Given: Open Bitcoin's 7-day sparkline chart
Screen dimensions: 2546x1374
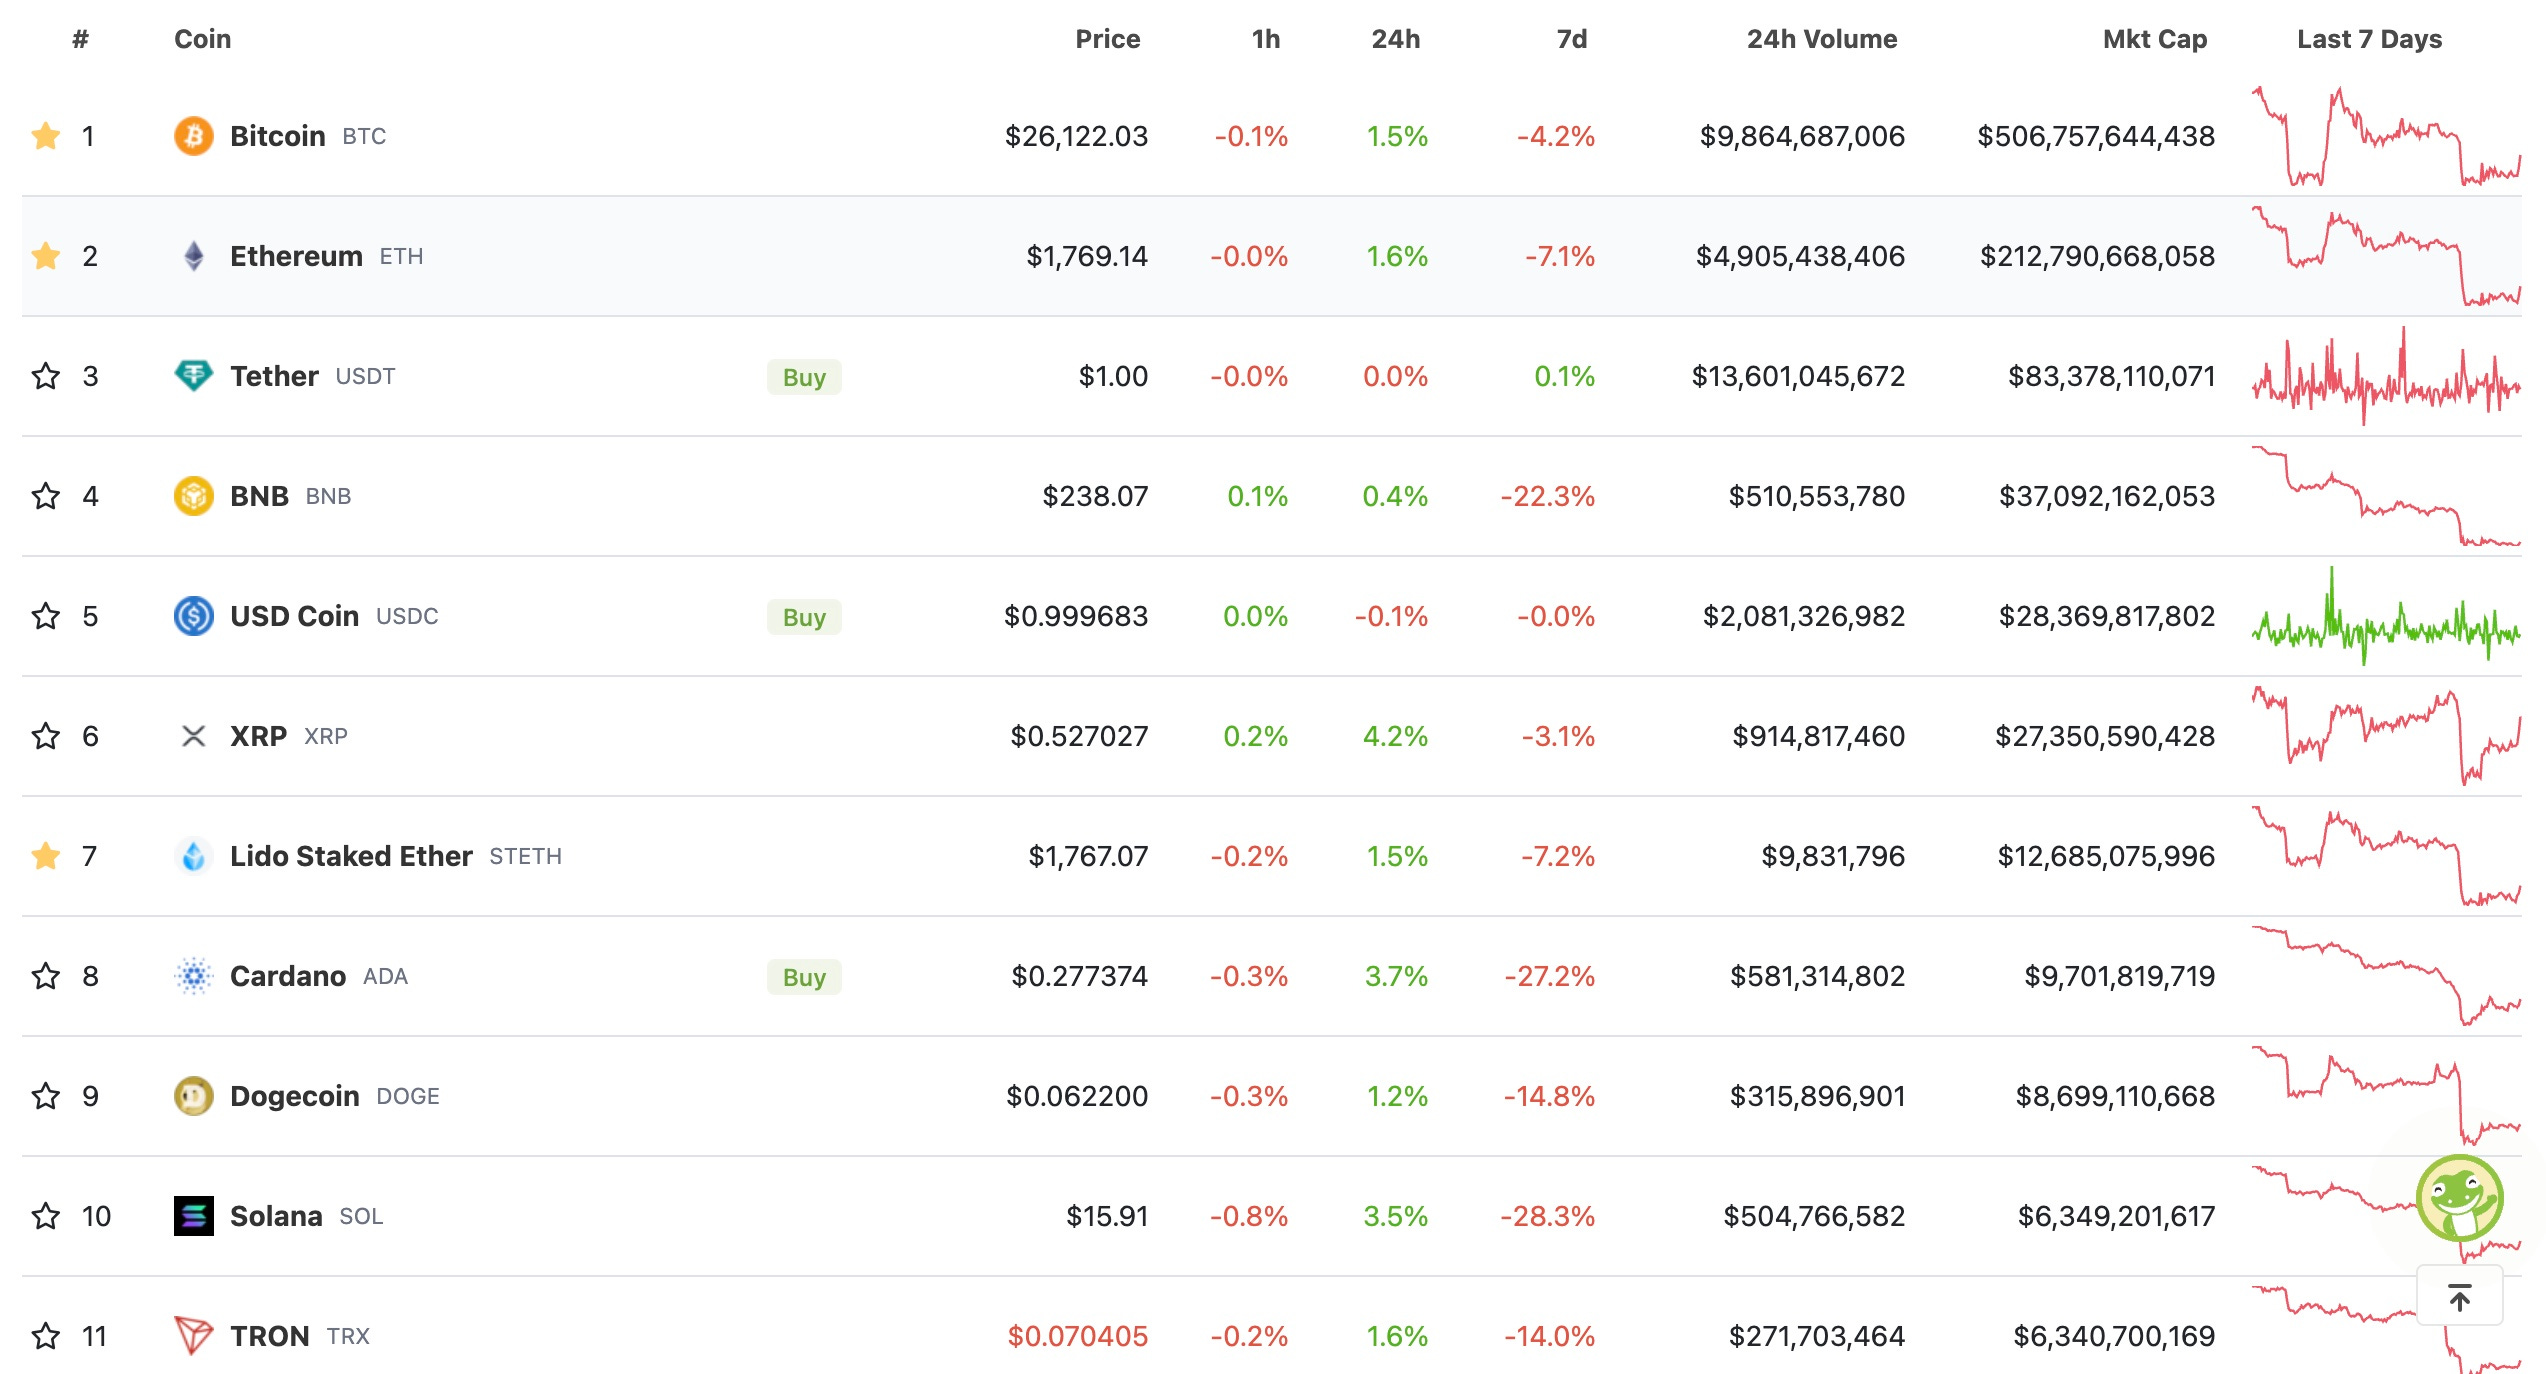Looking at the screenshot, I should pyautogui.click(x=2386, y=136).
